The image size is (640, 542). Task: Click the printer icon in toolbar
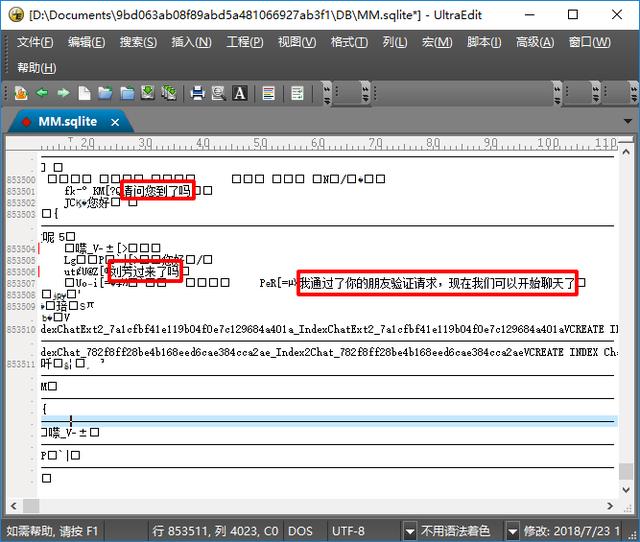pos(197,93)
